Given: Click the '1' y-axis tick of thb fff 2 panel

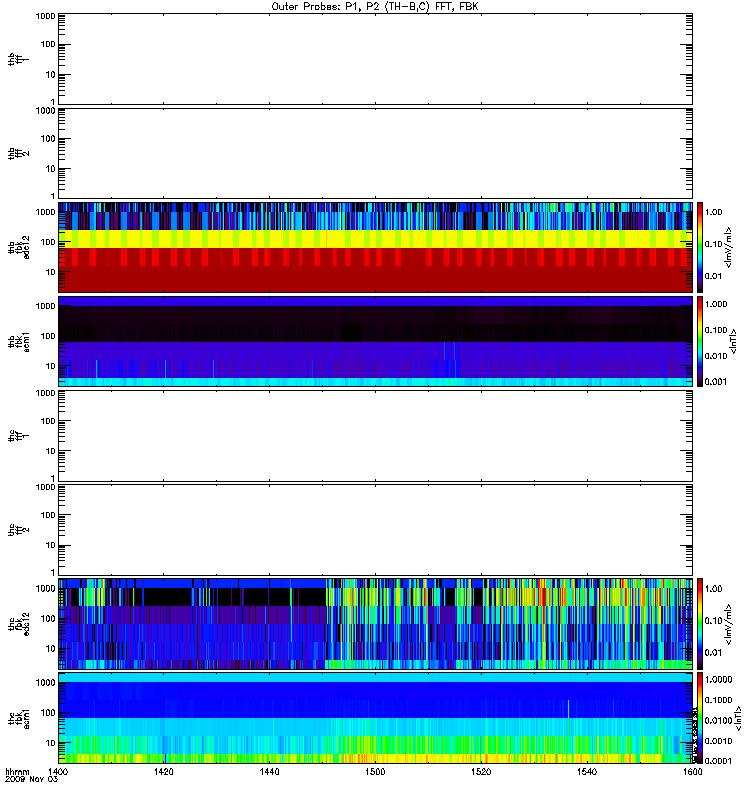Looking at the screenshot, I should (x=53, y=196).
